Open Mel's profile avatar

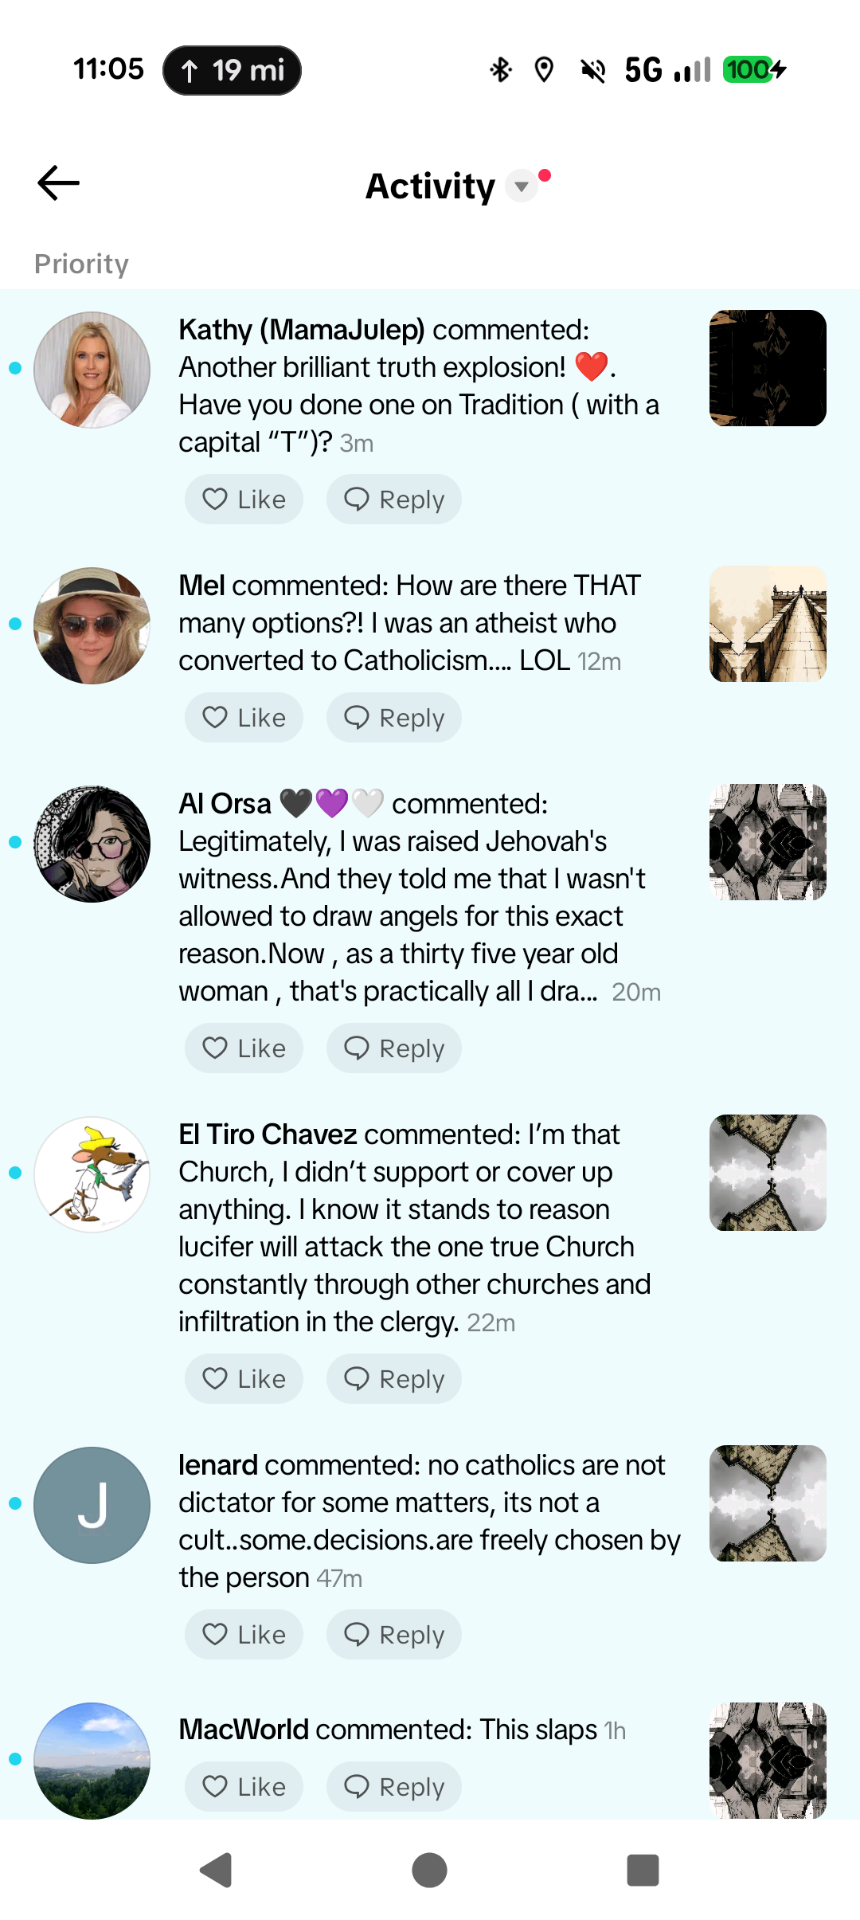click(x=92, y=625)
